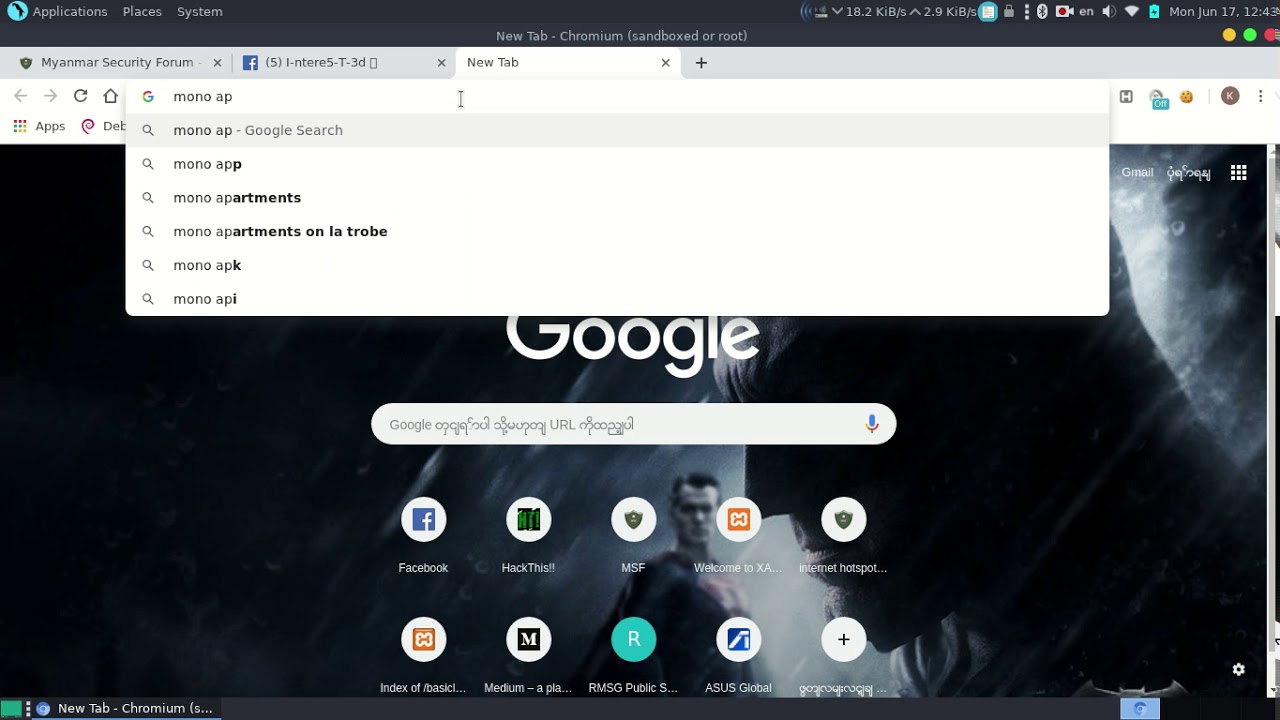This screenshot has width=1280, height=720.
Task: Click the screen recording tray icon
Action: [x=1064, y=12]
